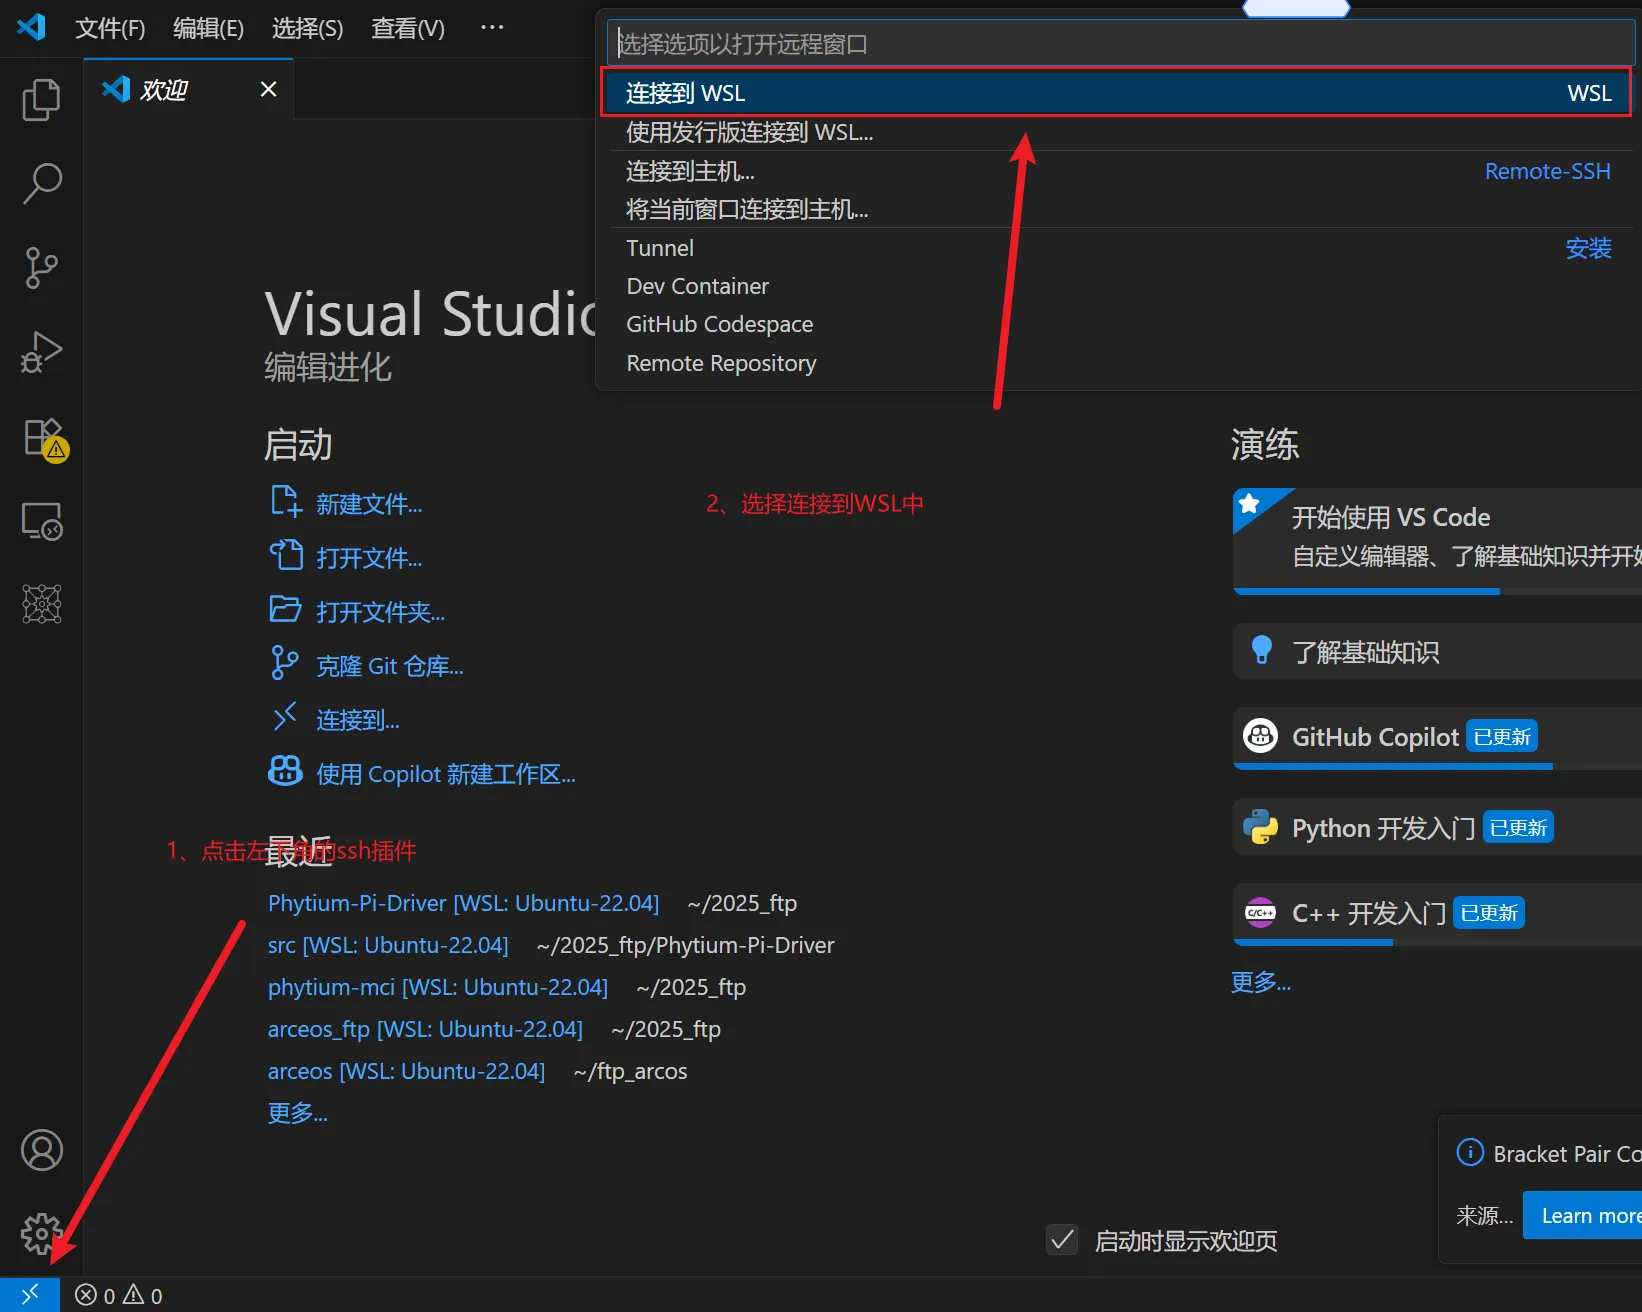Open the bottom activity bar icon above Accounts
1642x1312 pixels.
pyautogui.click(x=41, y=604)
